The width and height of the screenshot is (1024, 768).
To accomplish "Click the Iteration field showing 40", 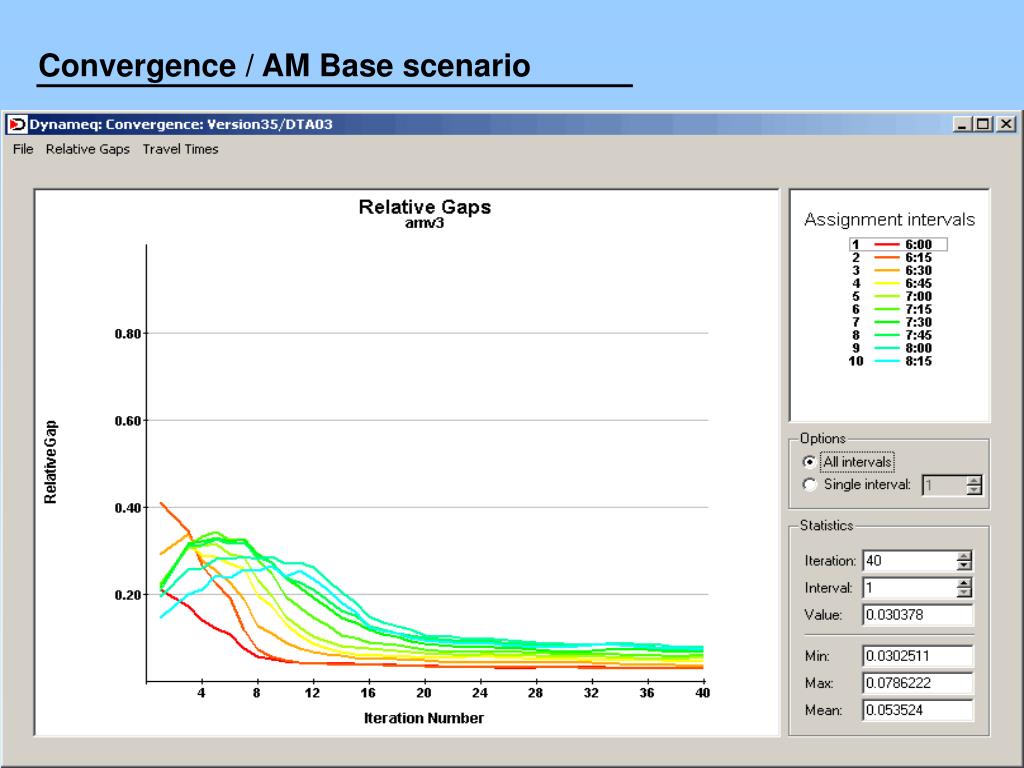I will 910,560.
